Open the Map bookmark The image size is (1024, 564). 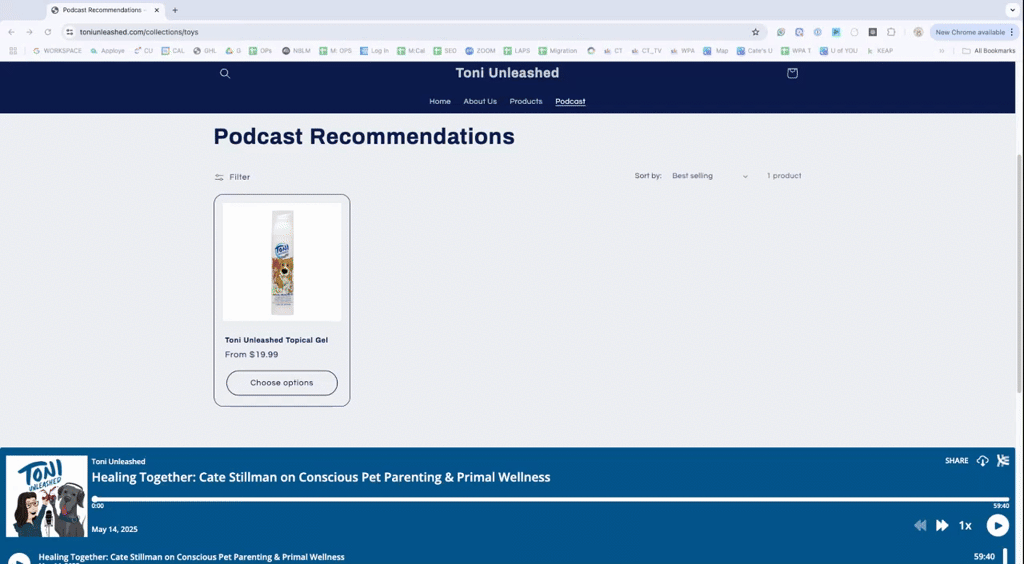coord(715,51)
